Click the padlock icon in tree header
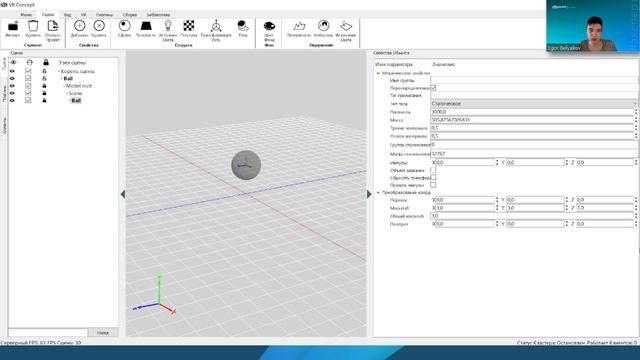This screenshot has height=360, width=640. coord(46,62)
